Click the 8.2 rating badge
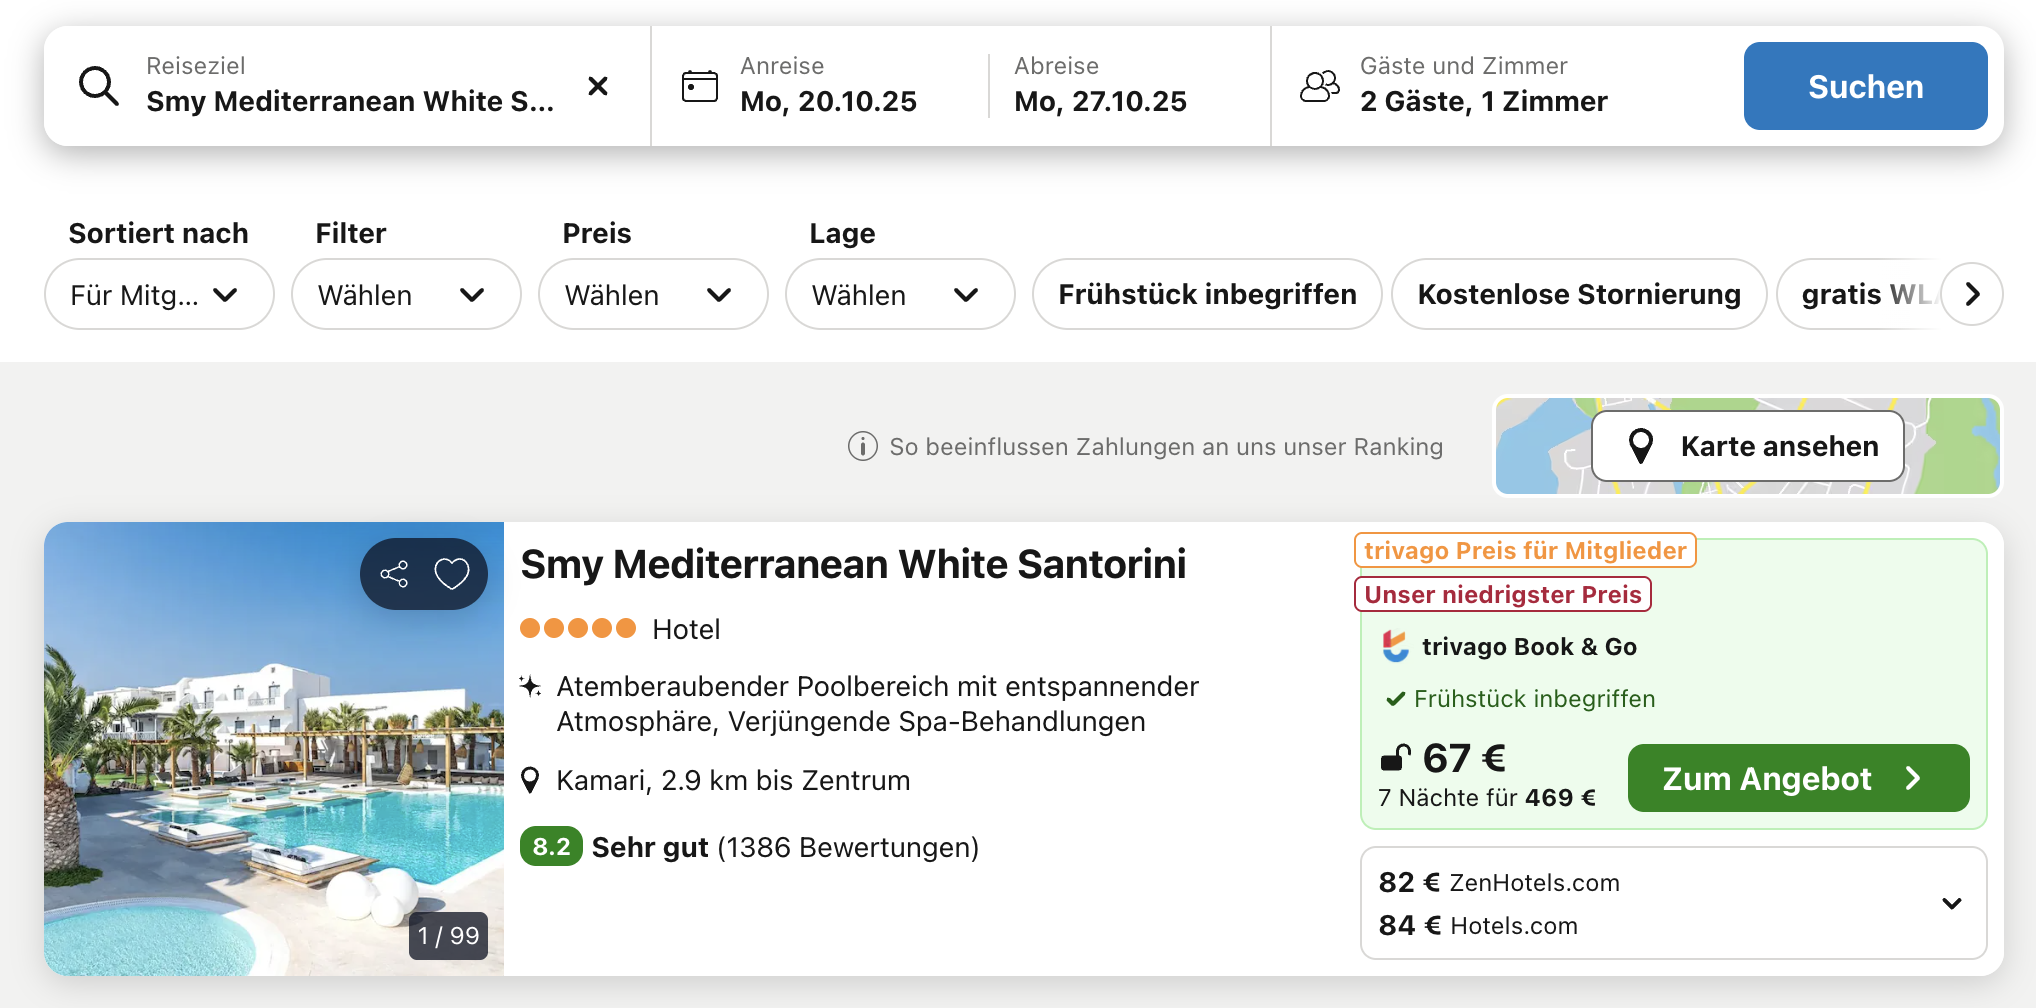 [x=551, y=847]
